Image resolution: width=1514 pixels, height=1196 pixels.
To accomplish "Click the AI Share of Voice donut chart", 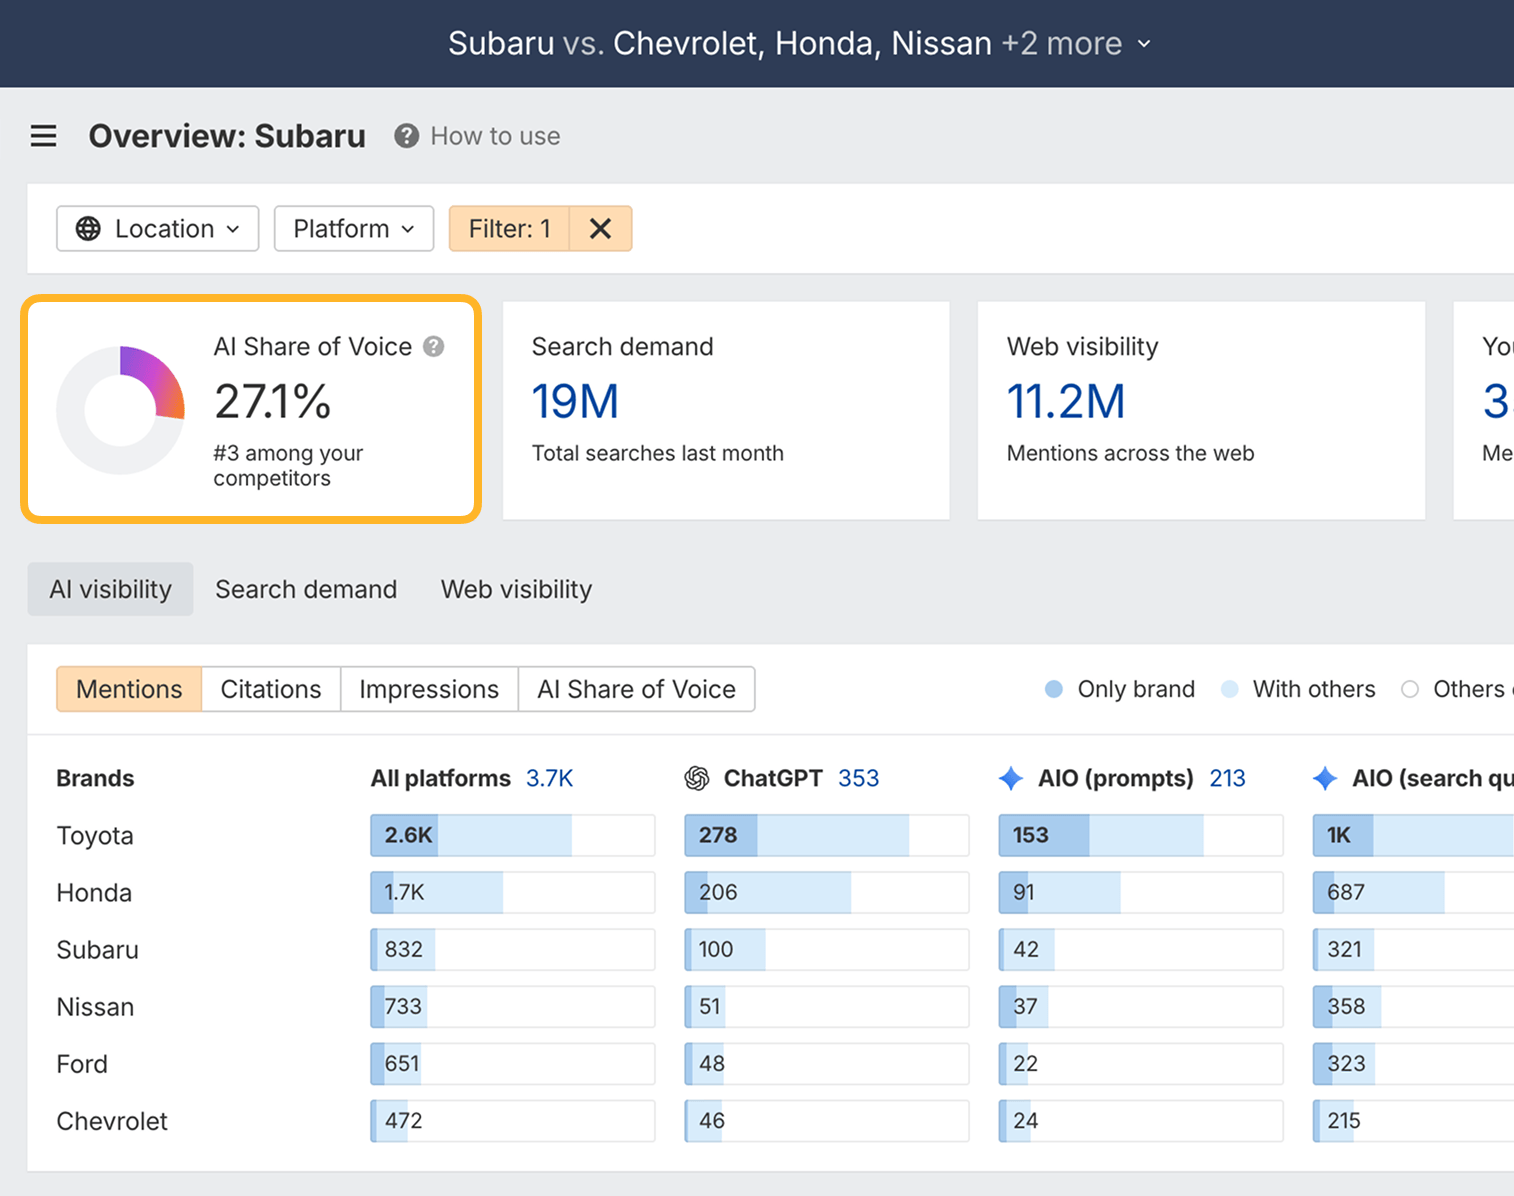I will click(x=121, y=410).
